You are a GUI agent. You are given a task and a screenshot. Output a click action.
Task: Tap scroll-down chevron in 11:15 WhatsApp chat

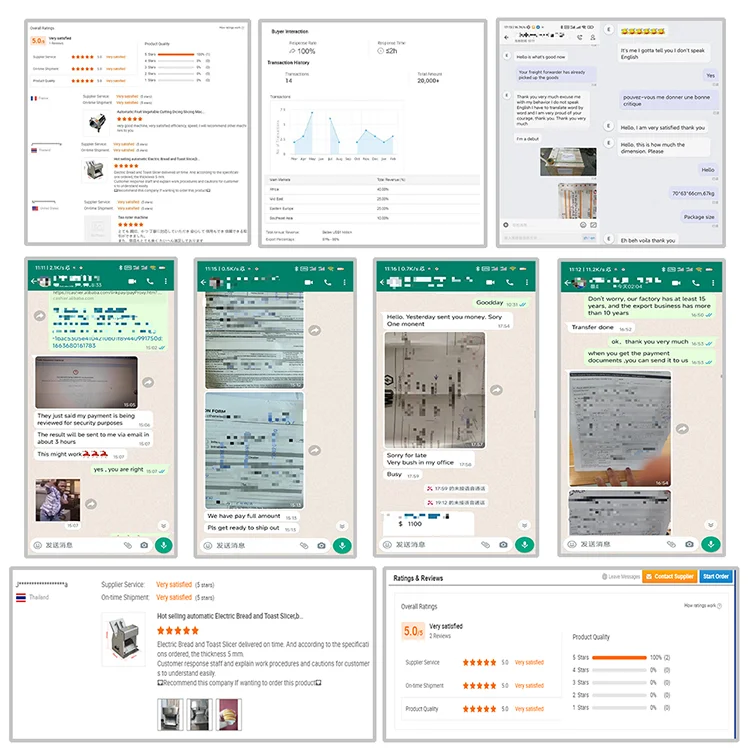[342, 526]
